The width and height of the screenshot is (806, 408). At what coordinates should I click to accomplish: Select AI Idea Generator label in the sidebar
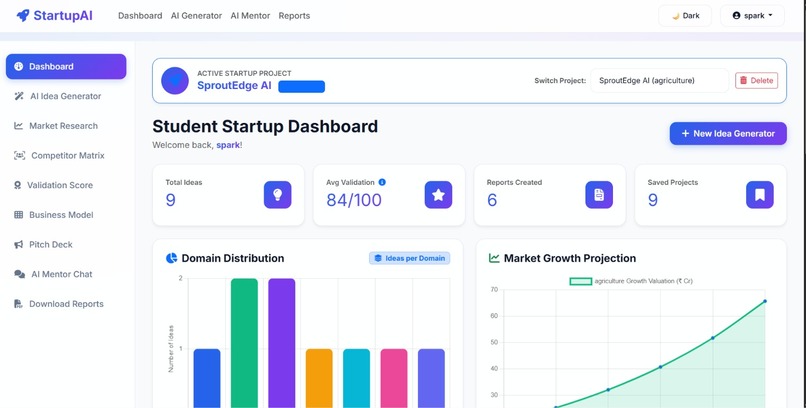click(x=66, y=96)
